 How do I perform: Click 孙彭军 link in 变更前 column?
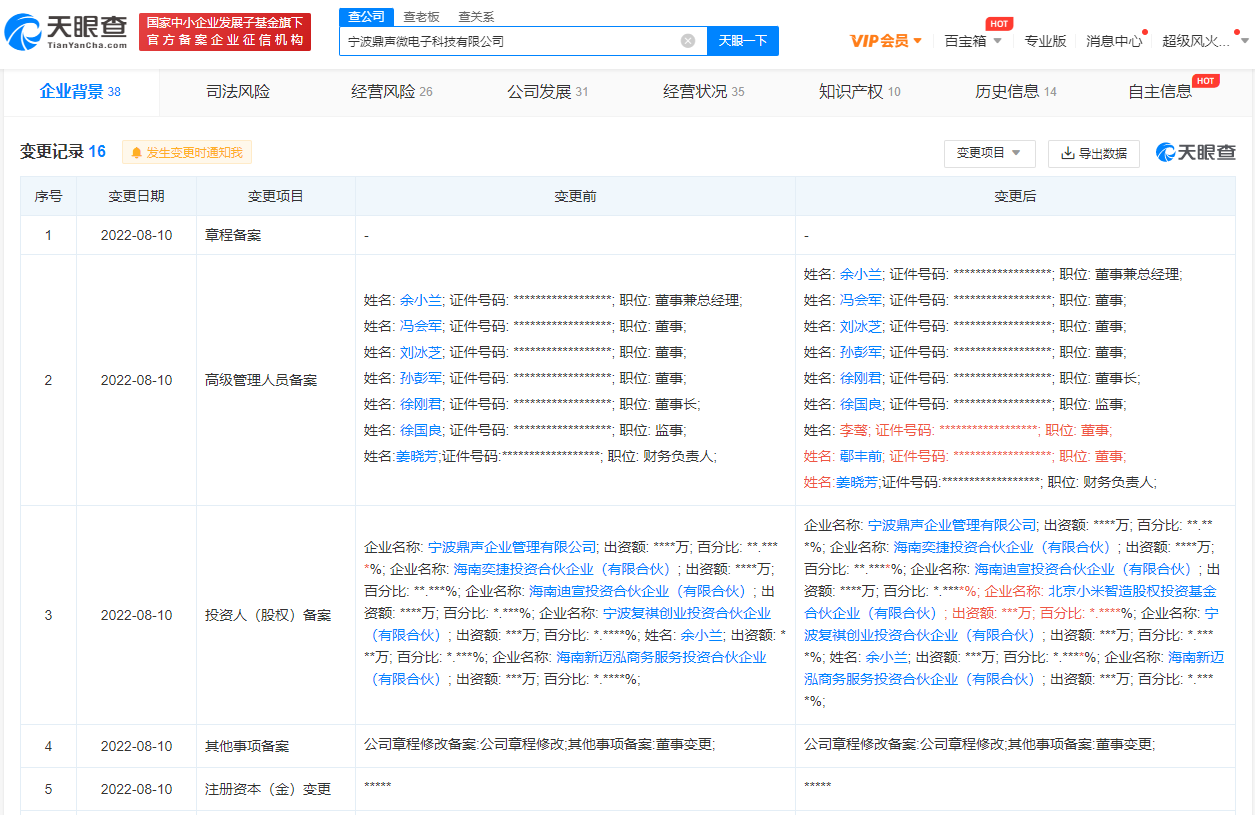(421, 378)
